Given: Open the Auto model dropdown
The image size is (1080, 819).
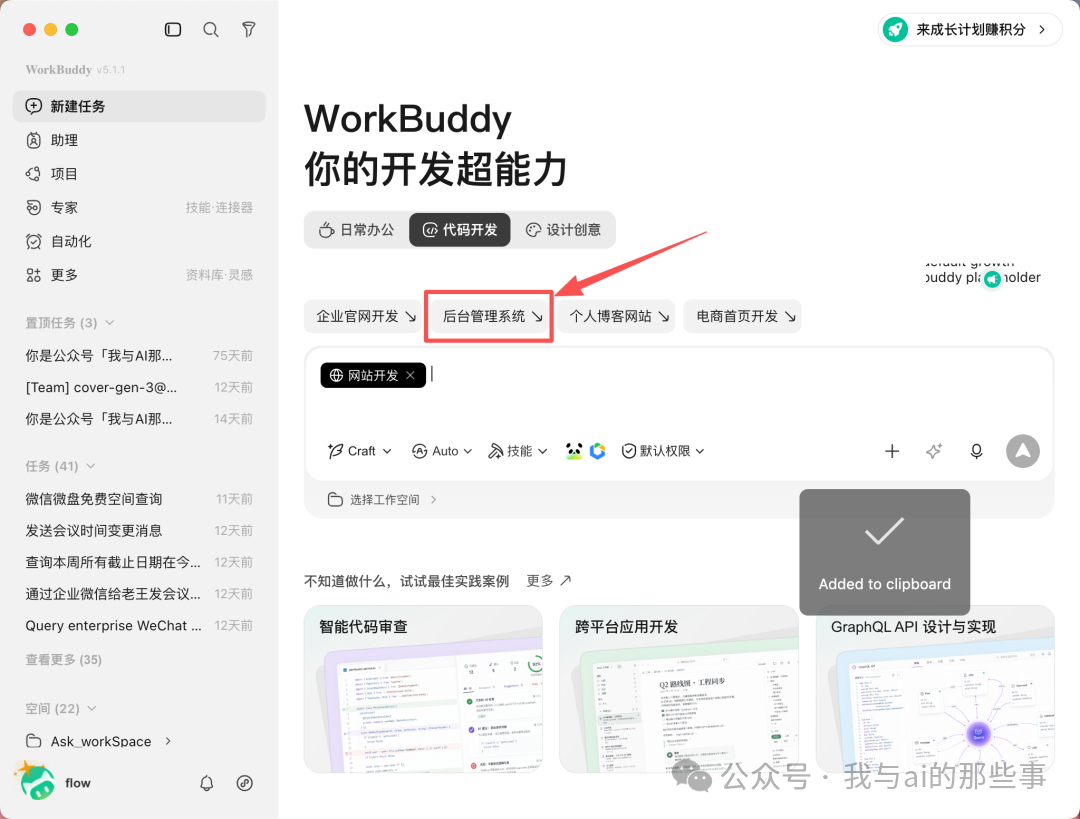Looking at the screenshot, I should click(442, 451).
